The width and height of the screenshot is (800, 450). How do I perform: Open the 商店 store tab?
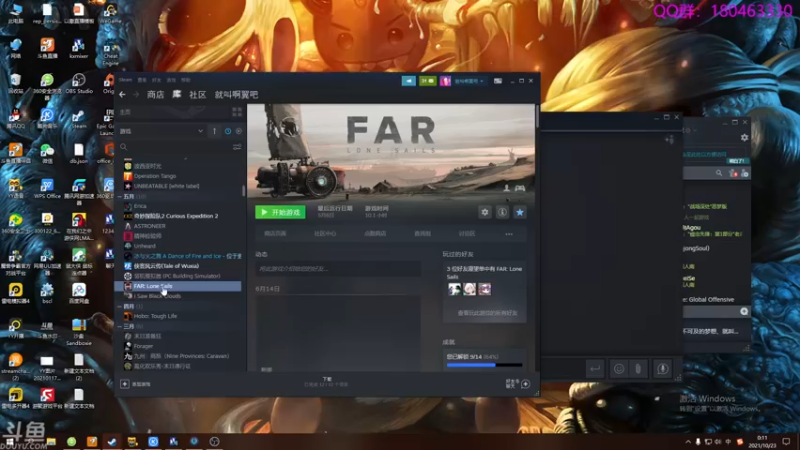click(x=155, y=94)
